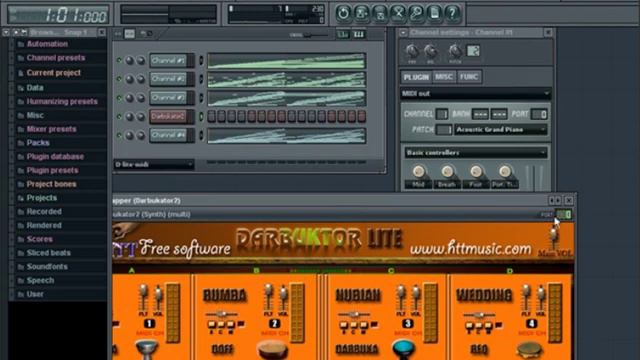Toggle first step button in Darbukator2 row
Image resolution: width=640 pixels, height=360 pixels.
[211, 117]
